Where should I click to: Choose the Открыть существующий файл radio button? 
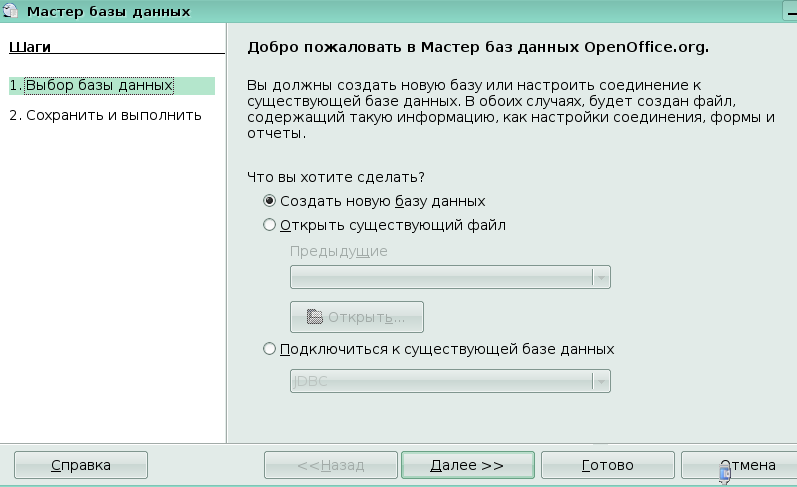(269, 225)
